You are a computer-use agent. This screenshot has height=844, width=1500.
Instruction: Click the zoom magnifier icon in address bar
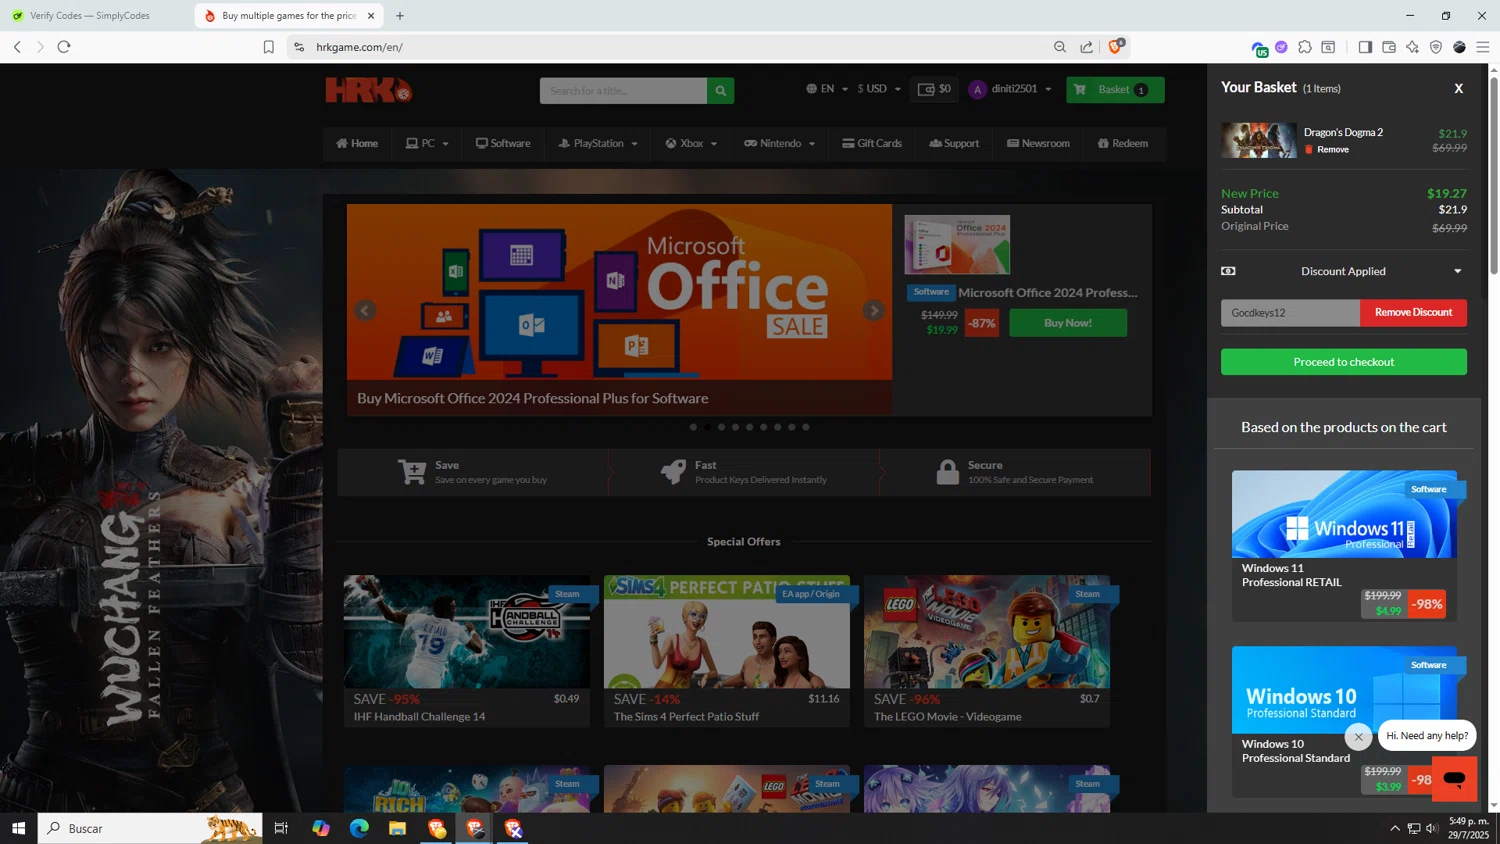pyautogui.click(x=1060, y=47)
